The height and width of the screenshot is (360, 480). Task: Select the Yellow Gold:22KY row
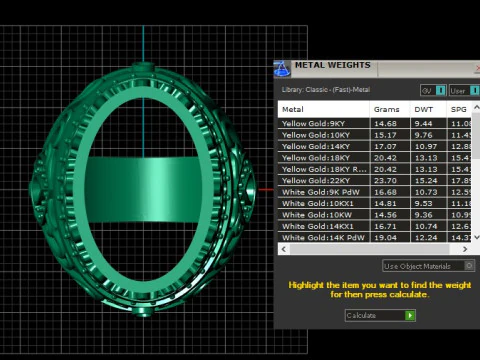tap(375, 181)
